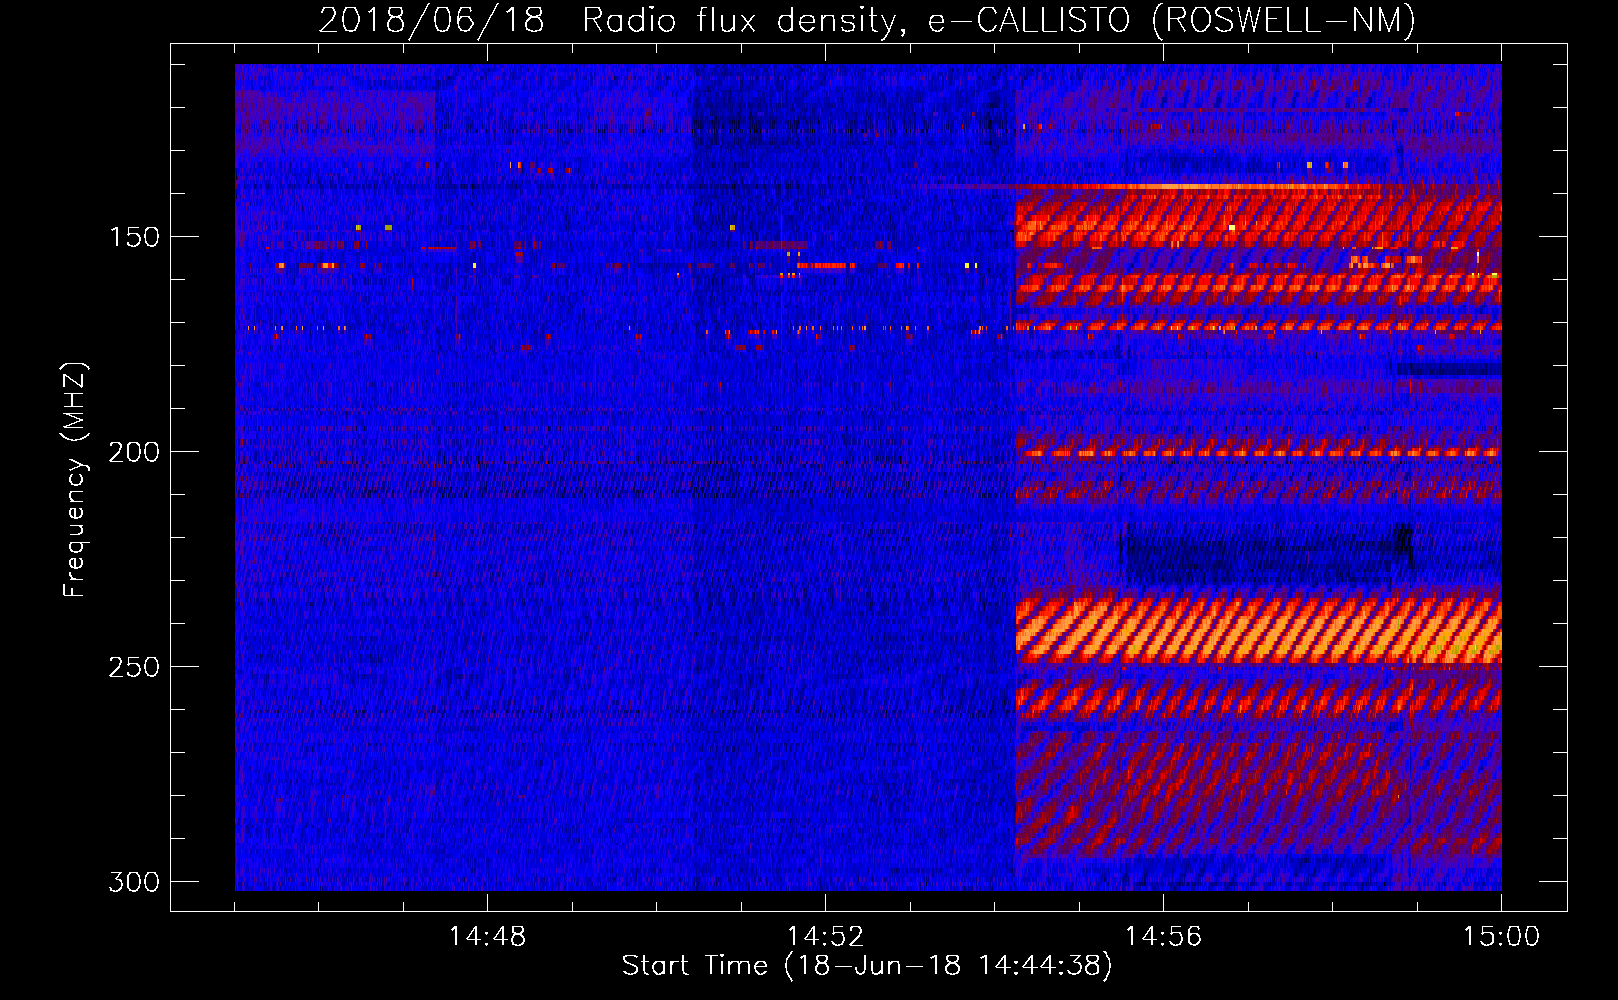Click the 300 frequency tick label
The height and width of the screenshot is (1000, 1618).
[134, 882]
